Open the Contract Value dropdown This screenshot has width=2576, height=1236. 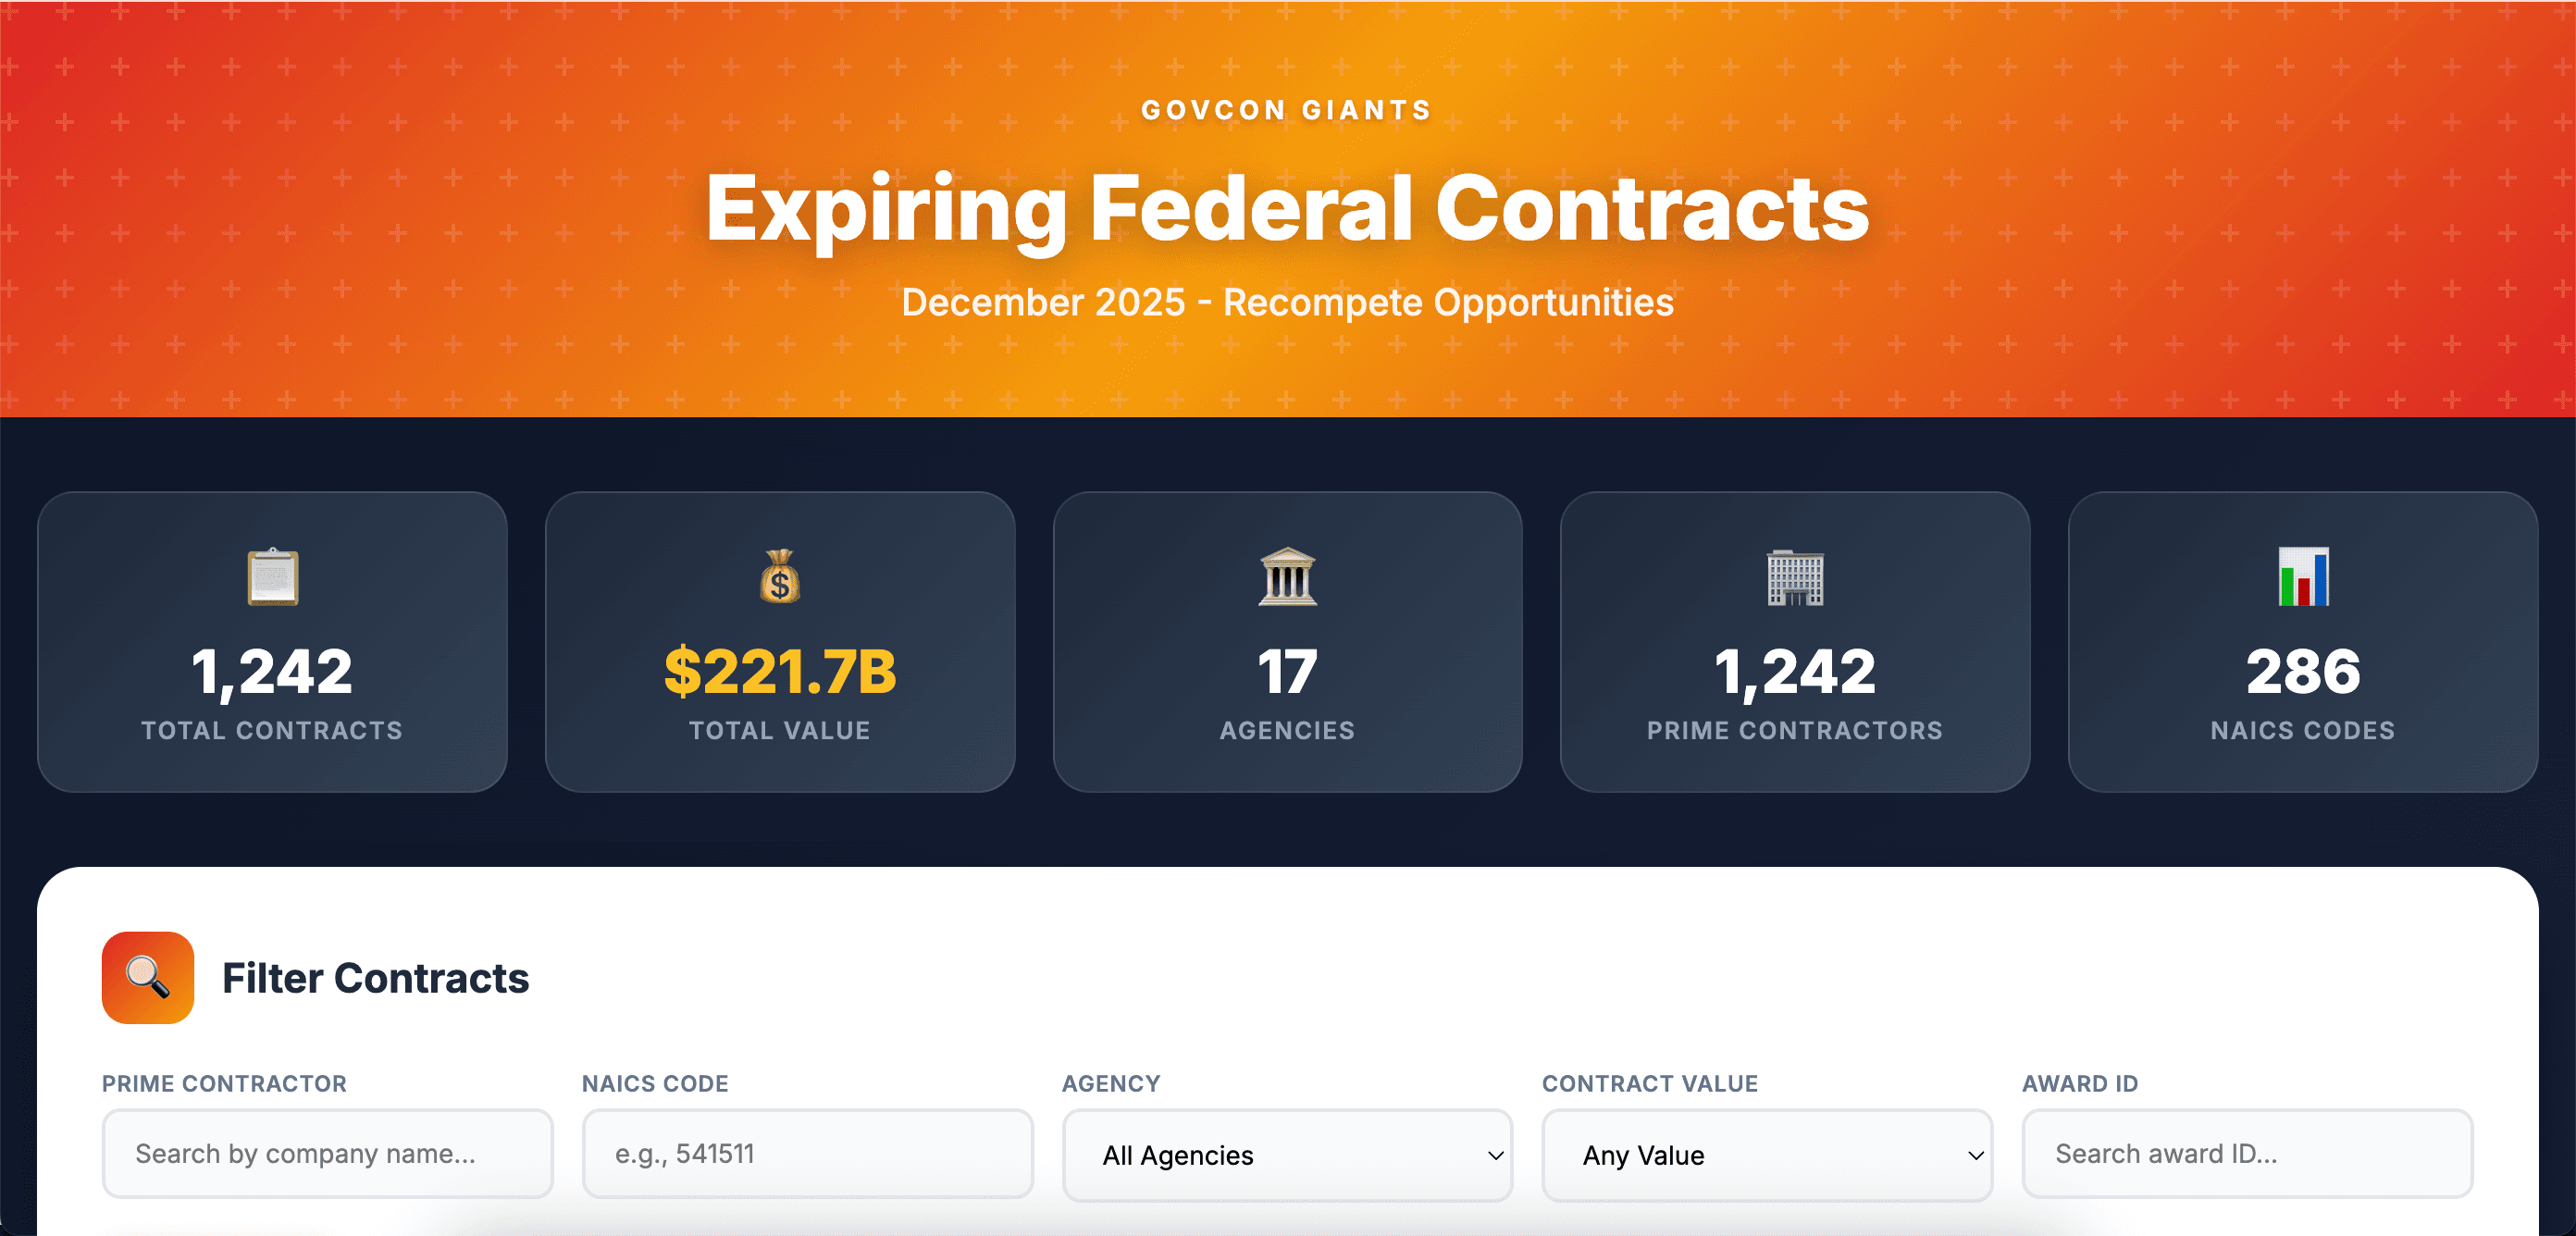[1767, 1155]
